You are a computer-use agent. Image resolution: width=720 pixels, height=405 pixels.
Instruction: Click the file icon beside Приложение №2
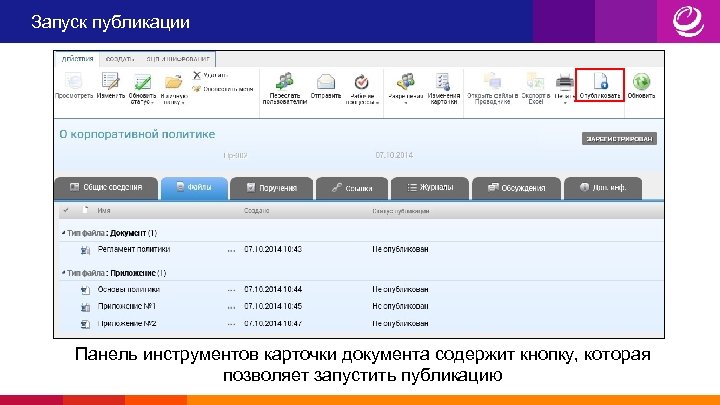85,324
